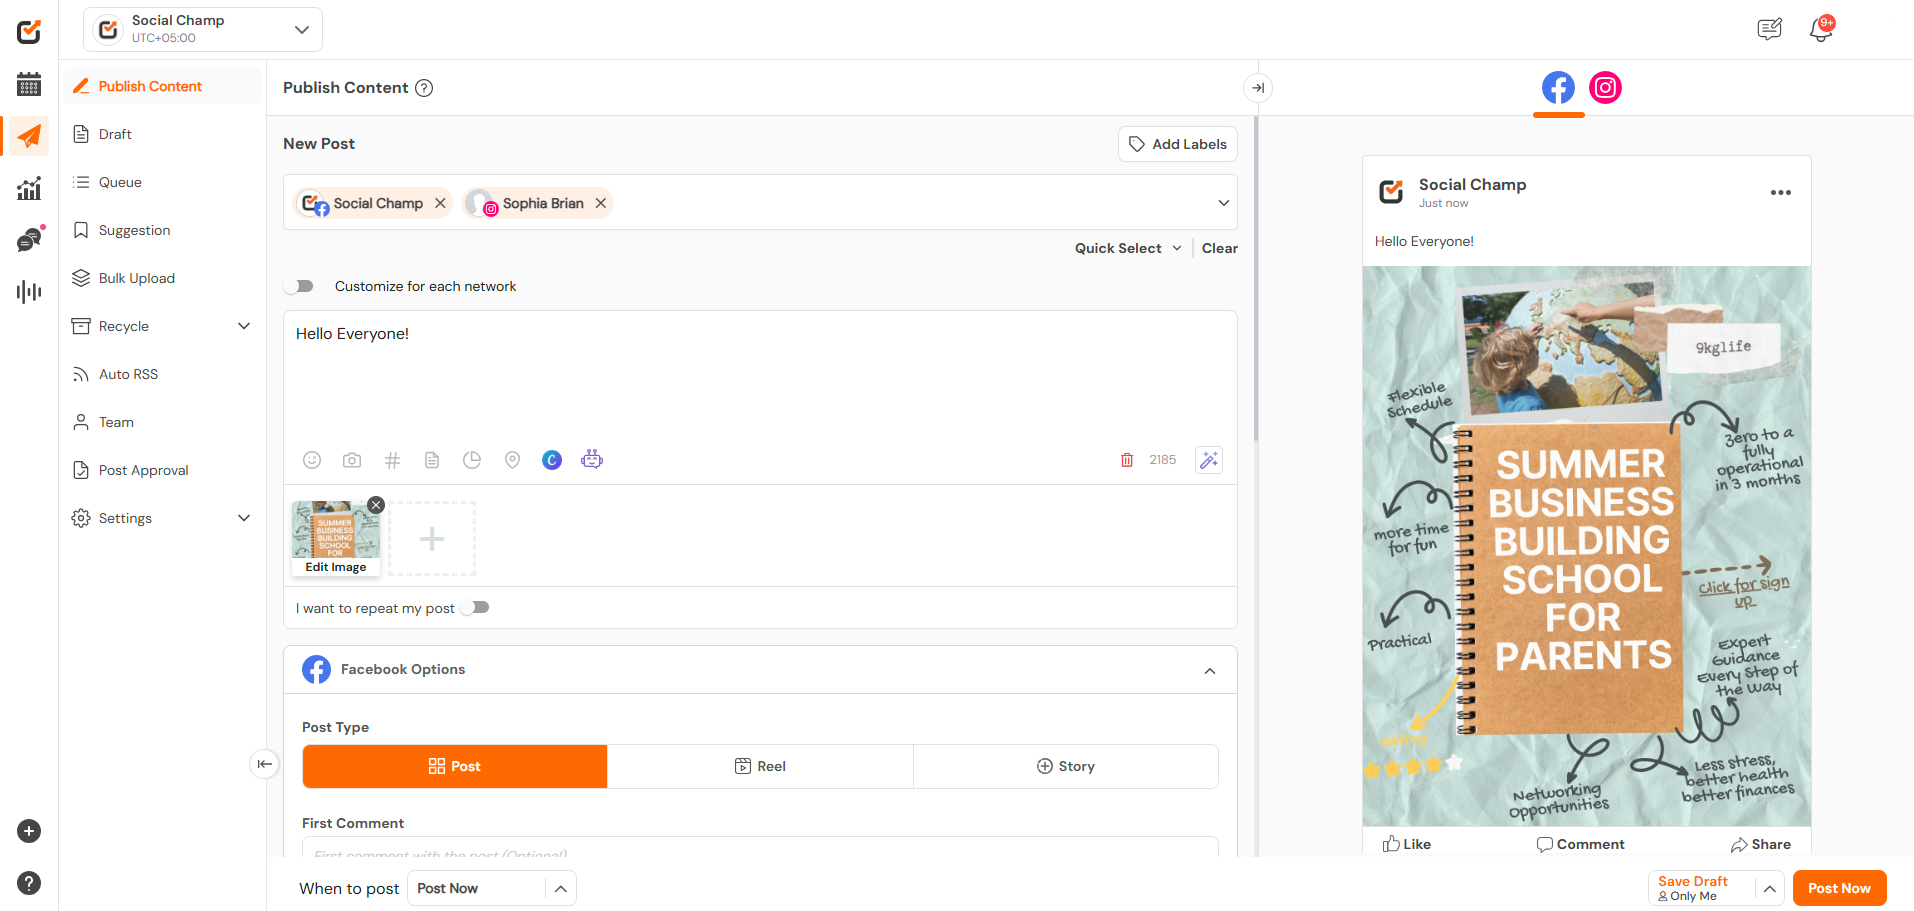
Task: Click Add Labels button
Action: [1177, 144]
